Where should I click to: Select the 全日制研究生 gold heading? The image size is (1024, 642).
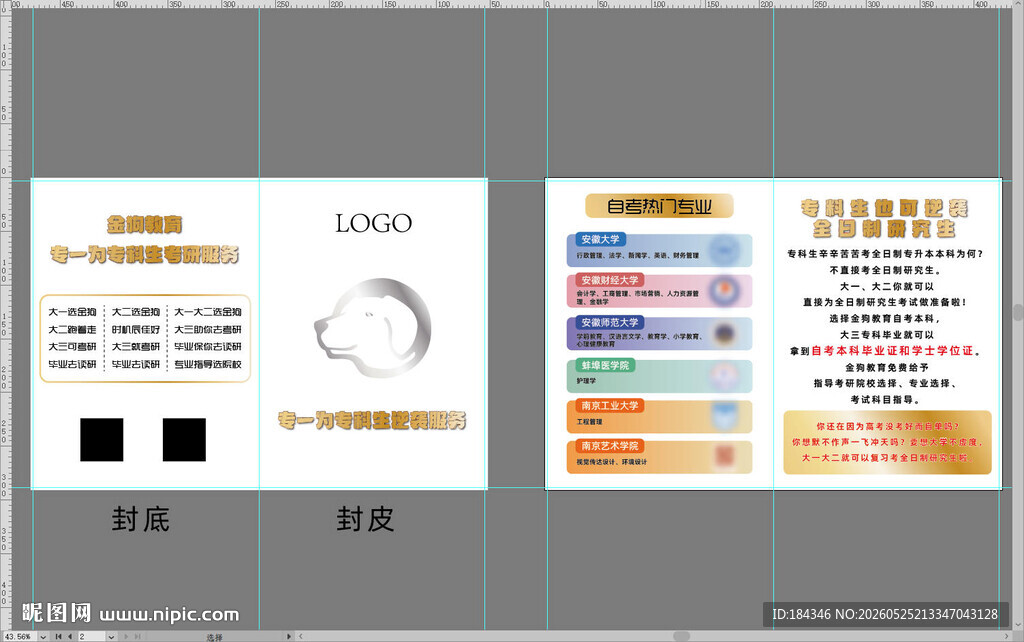(x=884, y=229)
